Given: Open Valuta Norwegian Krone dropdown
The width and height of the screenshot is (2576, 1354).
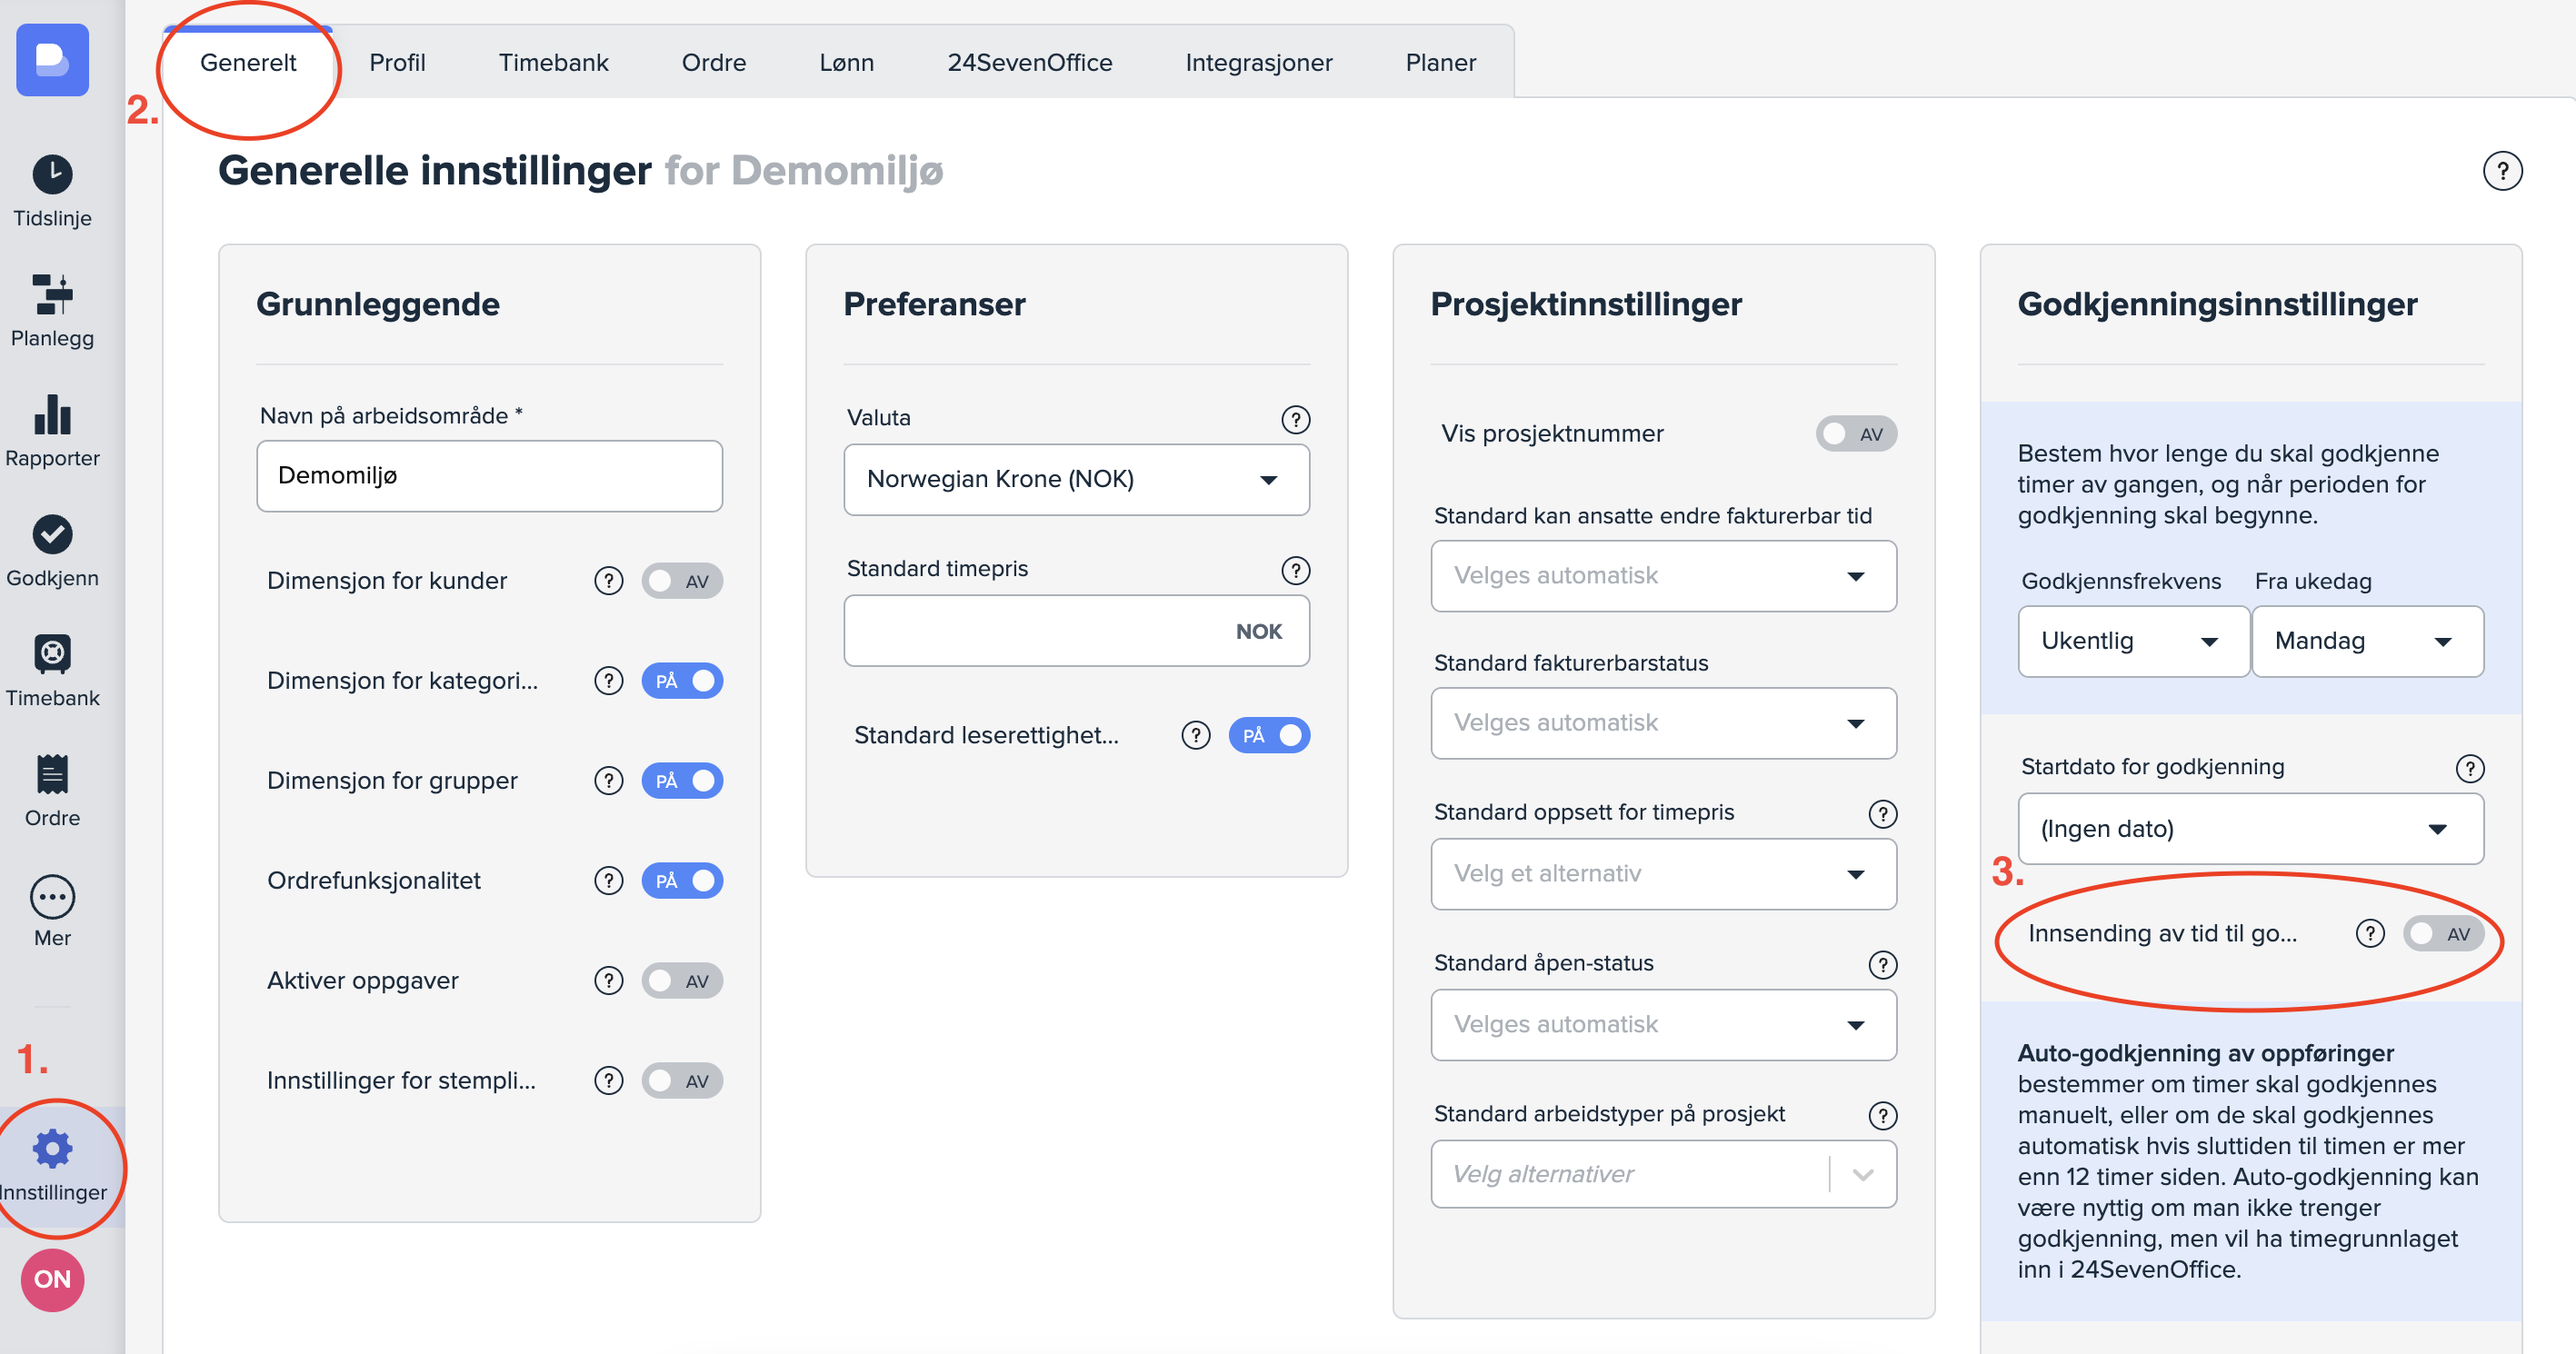Looking at the screenshot, I should pyautogui.click(x=1076, y=480).
